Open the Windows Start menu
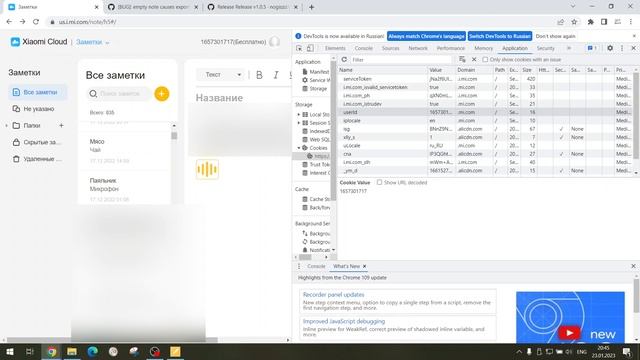 [x=10, y=351]
